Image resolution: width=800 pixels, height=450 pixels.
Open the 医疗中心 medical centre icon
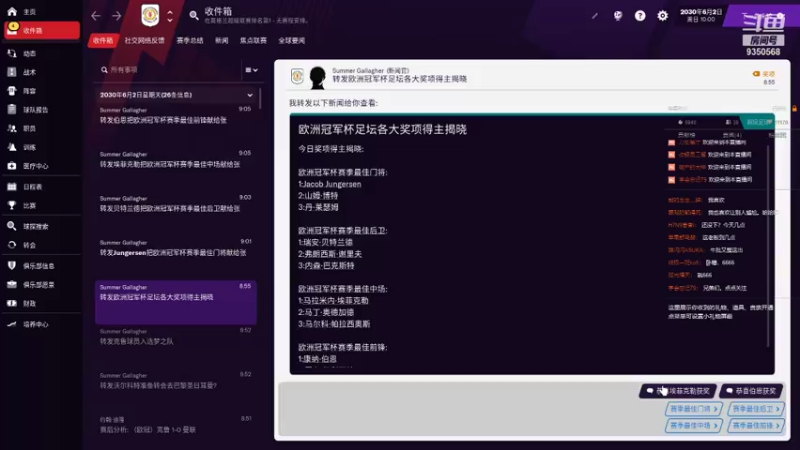12,166
